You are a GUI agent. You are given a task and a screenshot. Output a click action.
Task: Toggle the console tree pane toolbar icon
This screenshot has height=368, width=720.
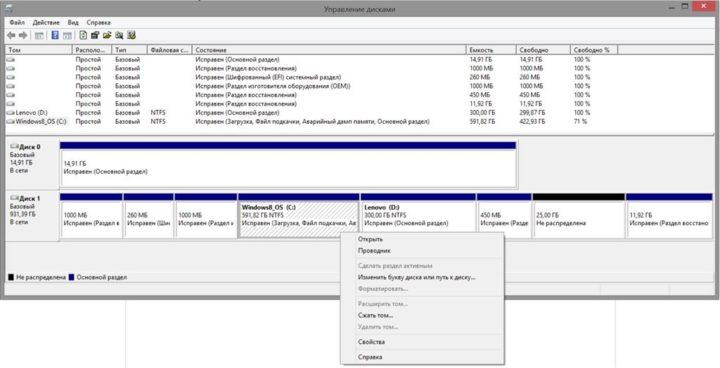click(x=39, y=35)
